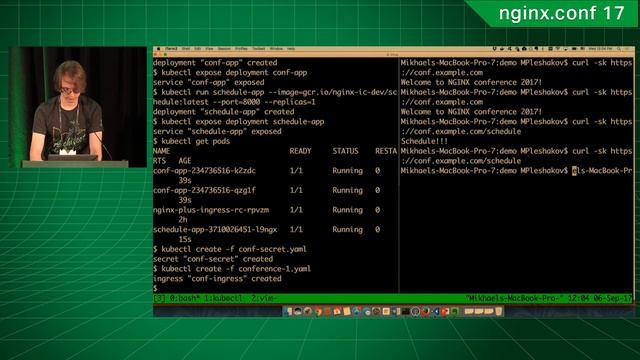This screenshot has height=360, width=640.
Task: Switch to tmux window 2:vim-
Action: click(x=264, y=298)
